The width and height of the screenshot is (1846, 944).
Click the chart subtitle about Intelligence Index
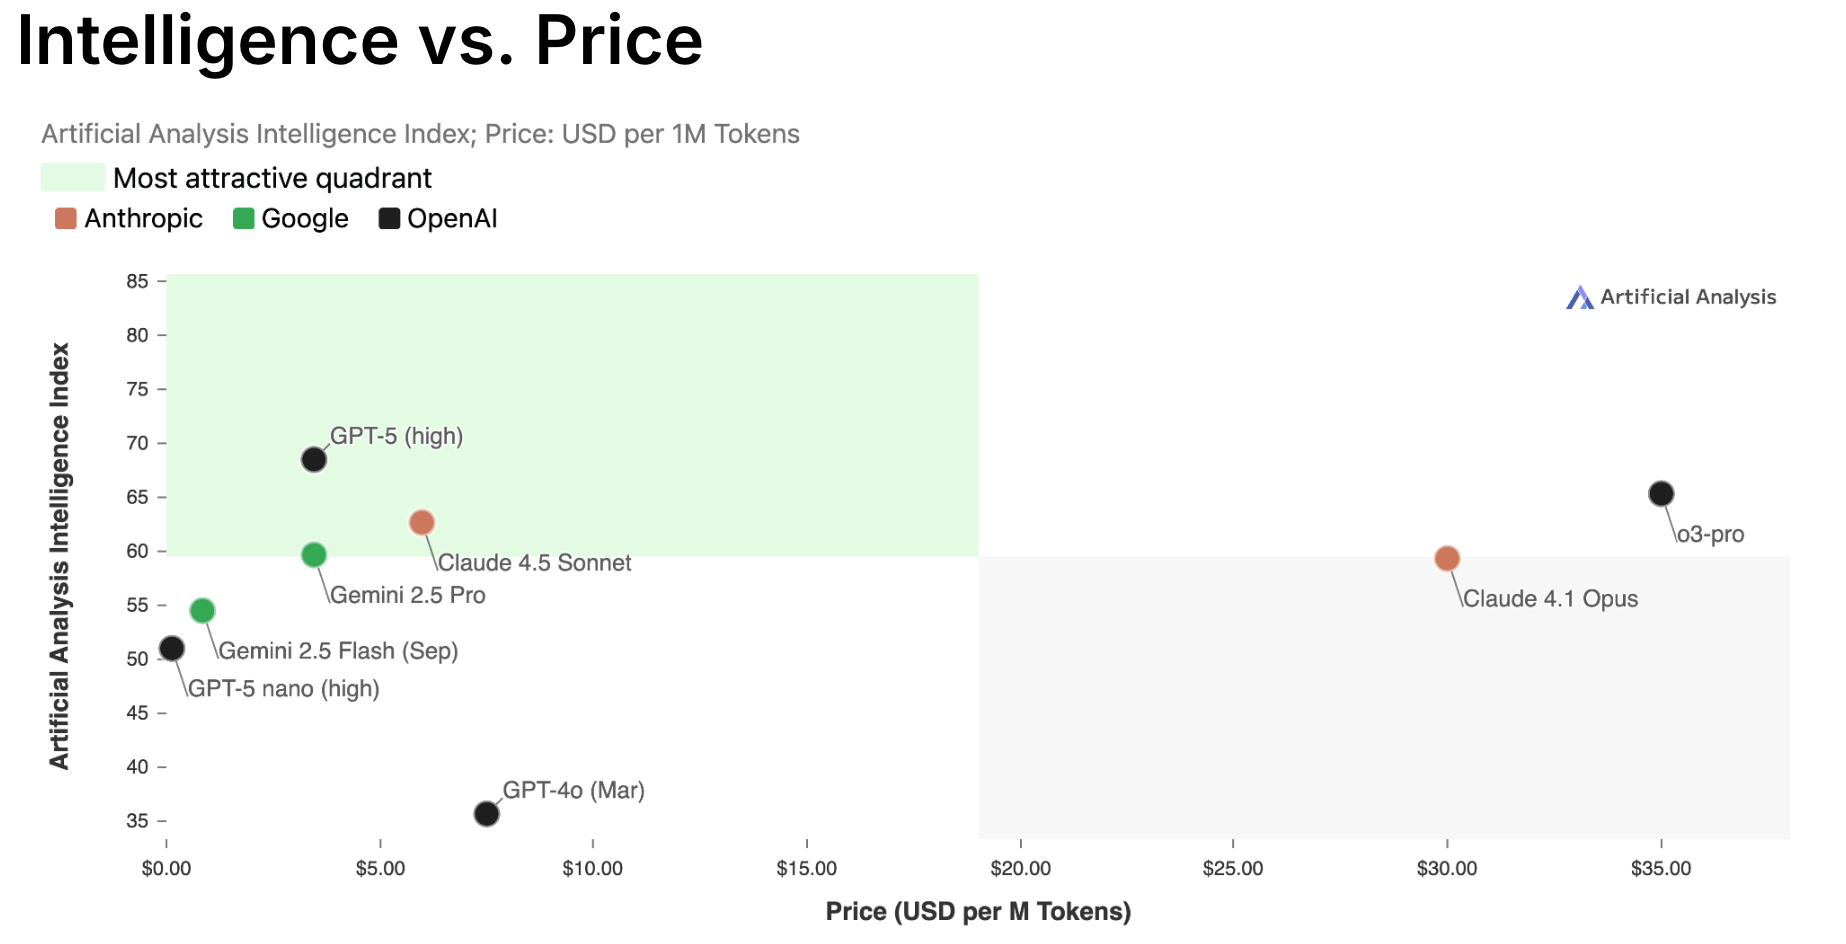tap(420, 134)
